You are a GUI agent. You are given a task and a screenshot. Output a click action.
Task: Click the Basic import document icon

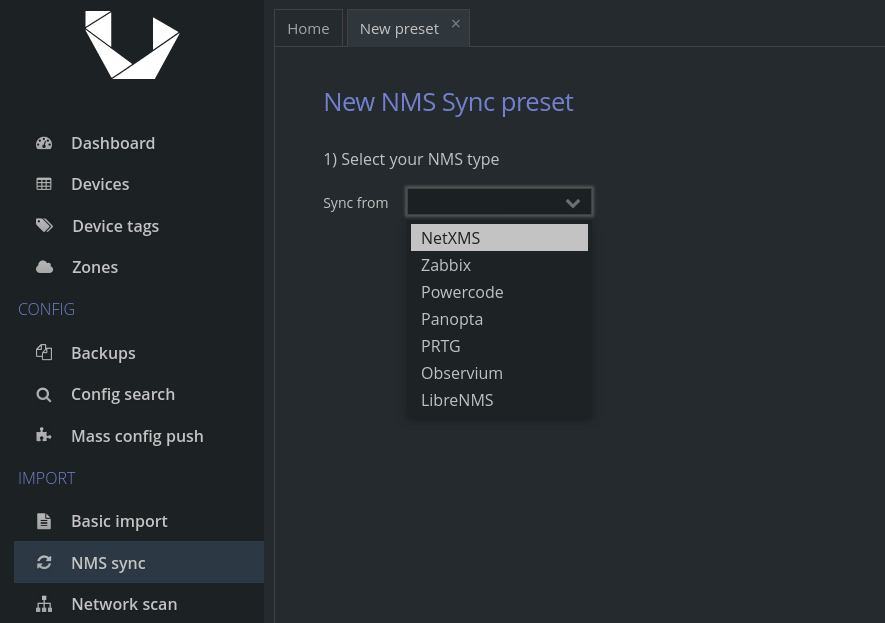pos(44,521)
